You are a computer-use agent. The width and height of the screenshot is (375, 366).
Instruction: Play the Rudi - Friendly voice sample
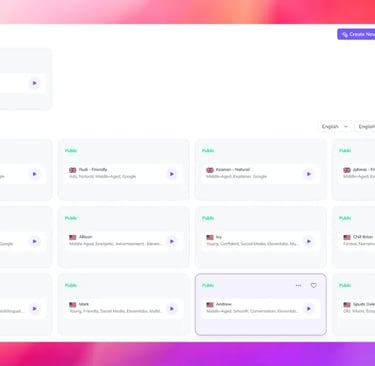pyautogui.click(x=172, y=174)
